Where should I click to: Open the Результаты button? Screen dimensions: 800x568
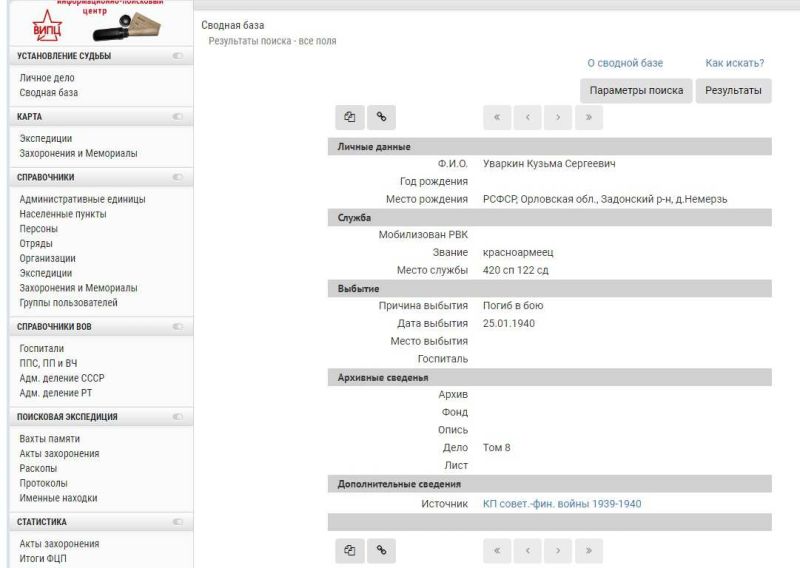click(734, 90)
